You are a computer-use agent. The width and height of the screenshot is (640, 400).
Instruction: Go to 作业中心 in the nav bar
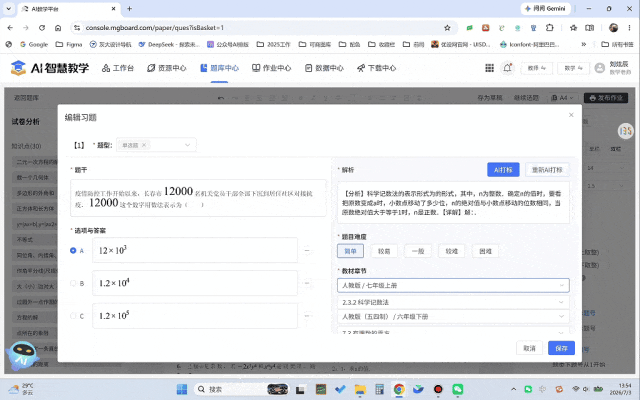pyautogui.click(x=271, y=68)
